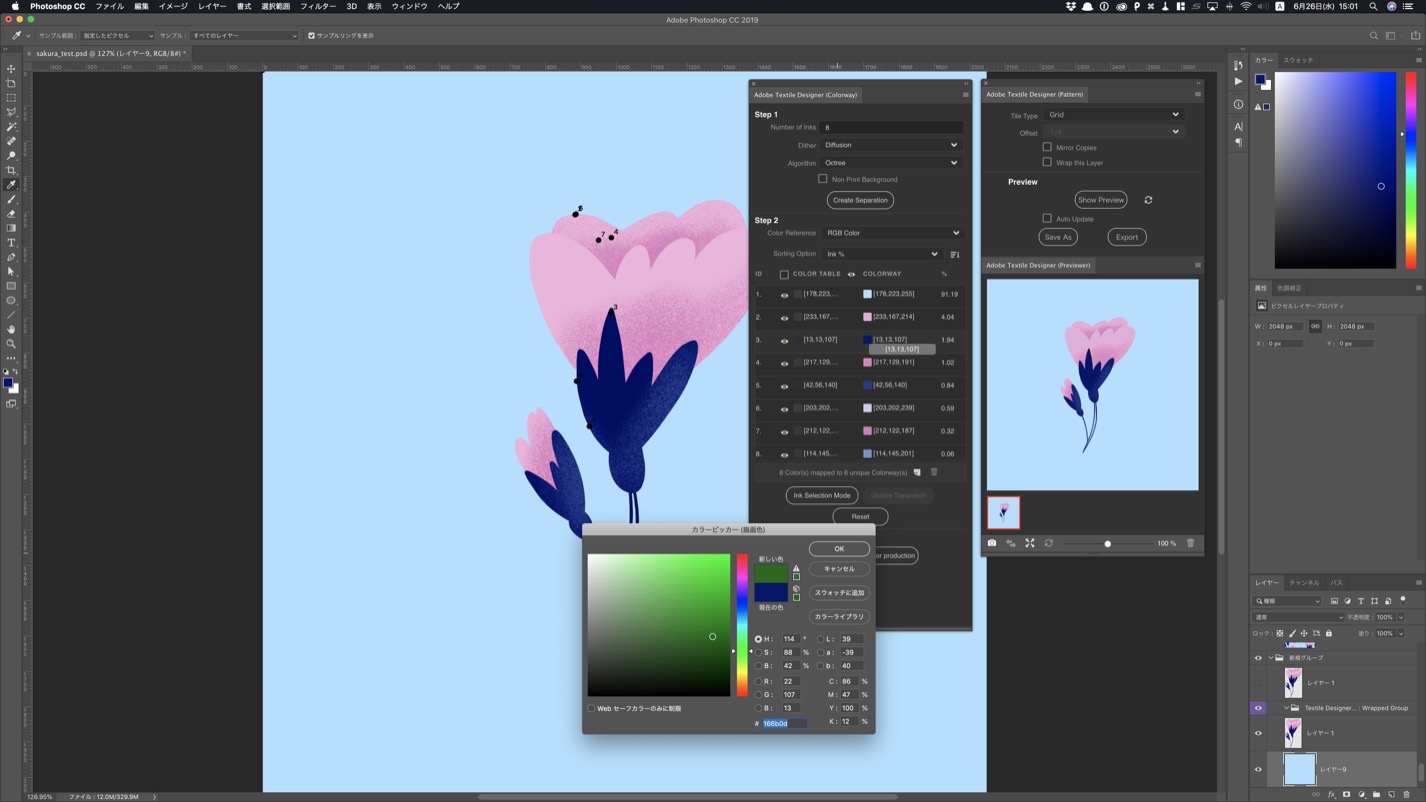Screen dimensions: 1426x802
Task: Open the Algorithm dropdown set to Octree
Action: tap(891, 163)
